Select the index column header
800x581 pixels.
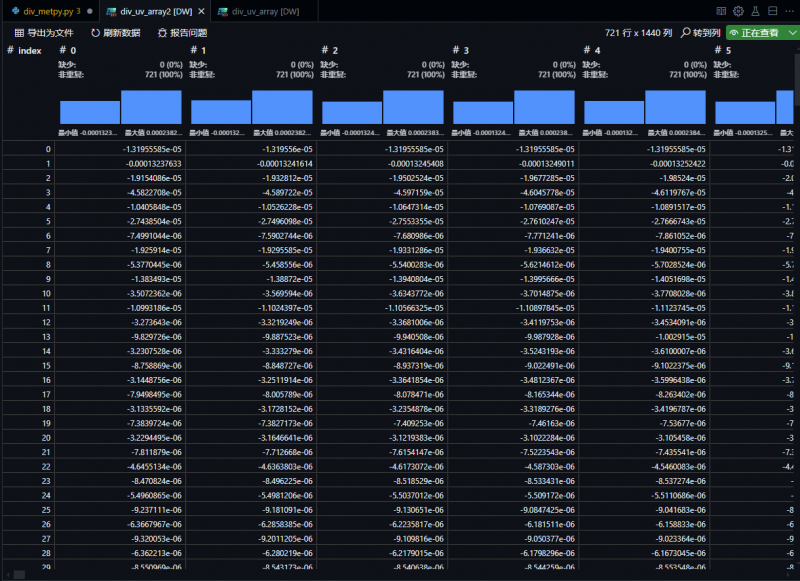(x=29, y=50)
